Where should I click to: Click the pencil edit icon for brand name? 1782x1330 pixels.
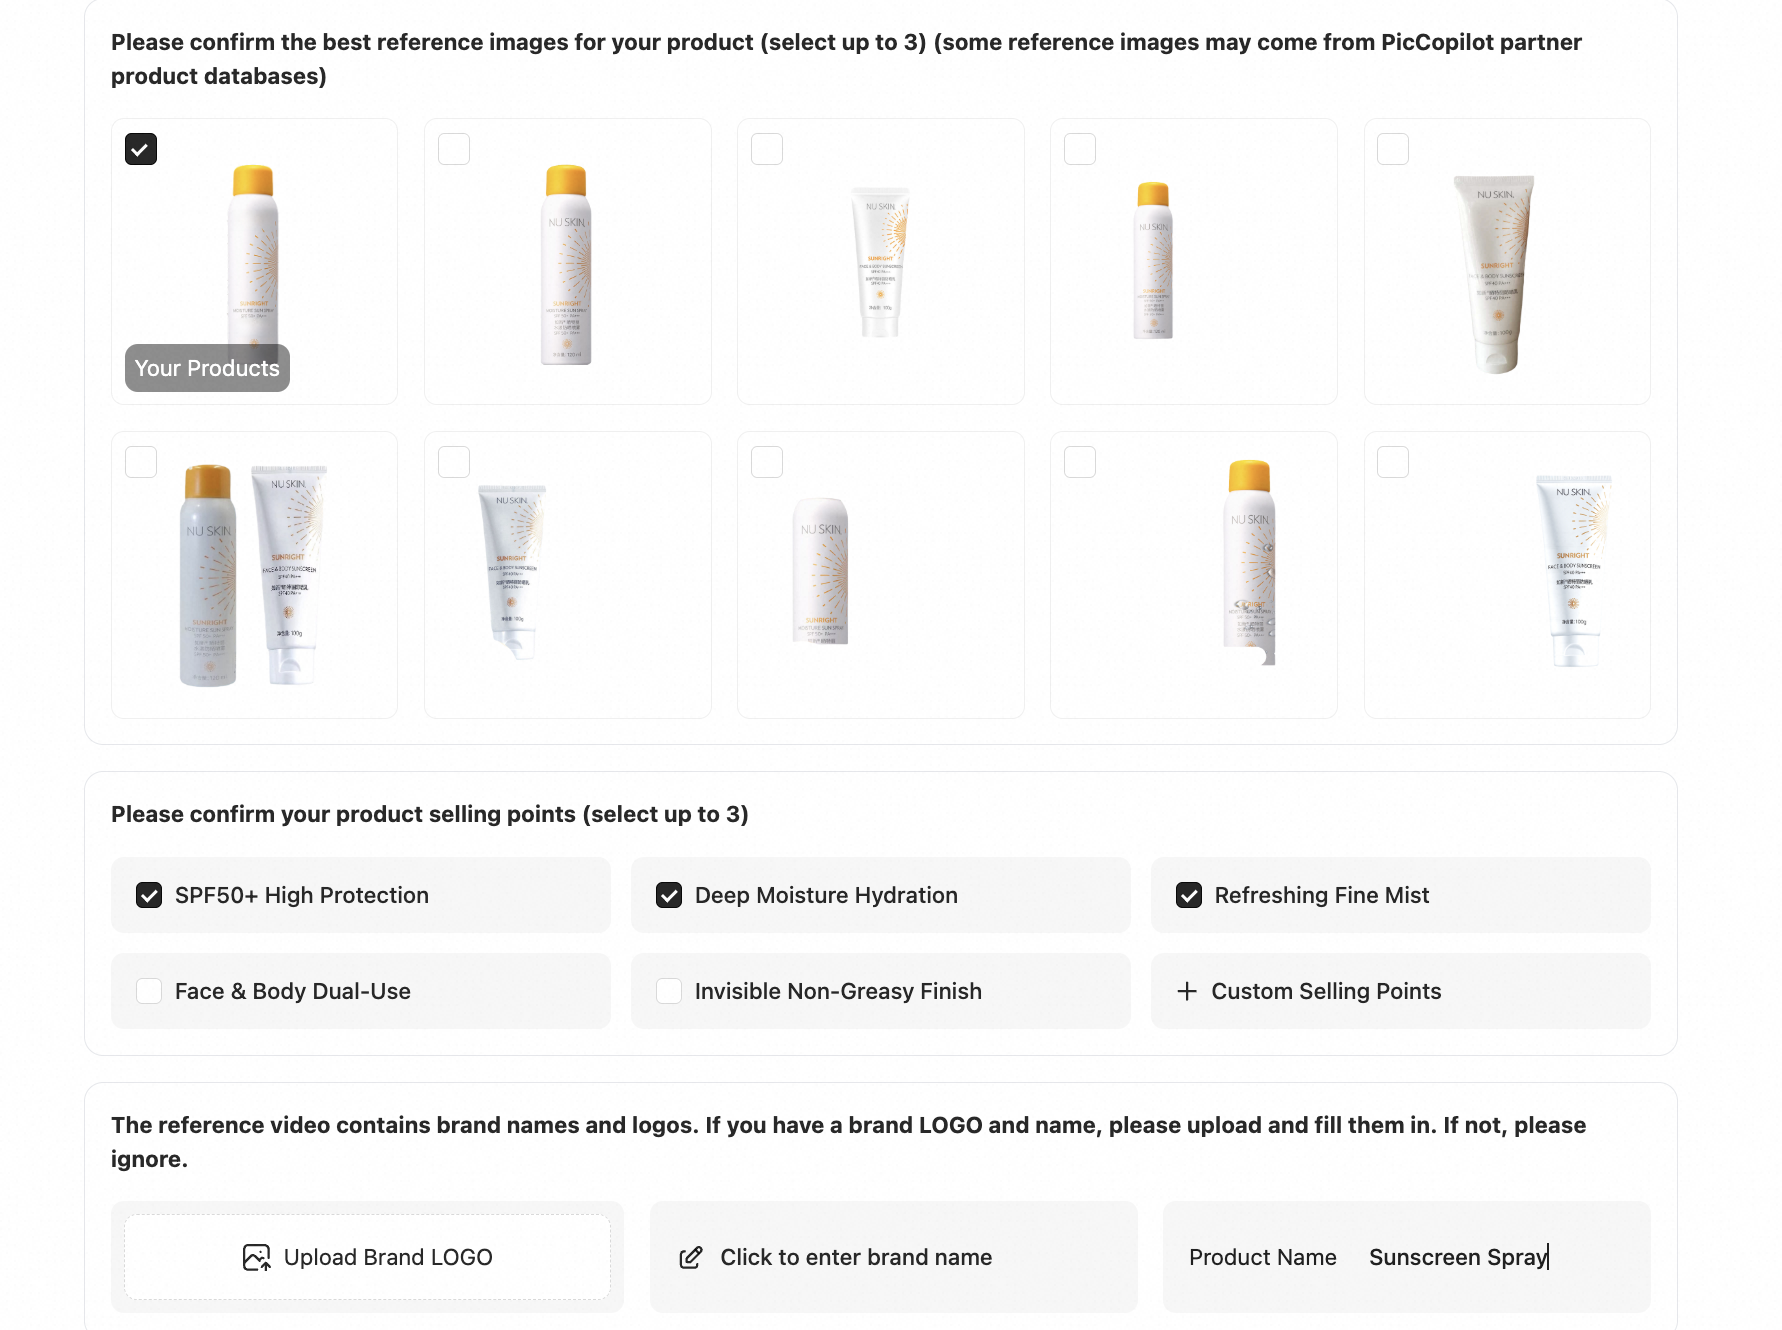coord(691,1257)
